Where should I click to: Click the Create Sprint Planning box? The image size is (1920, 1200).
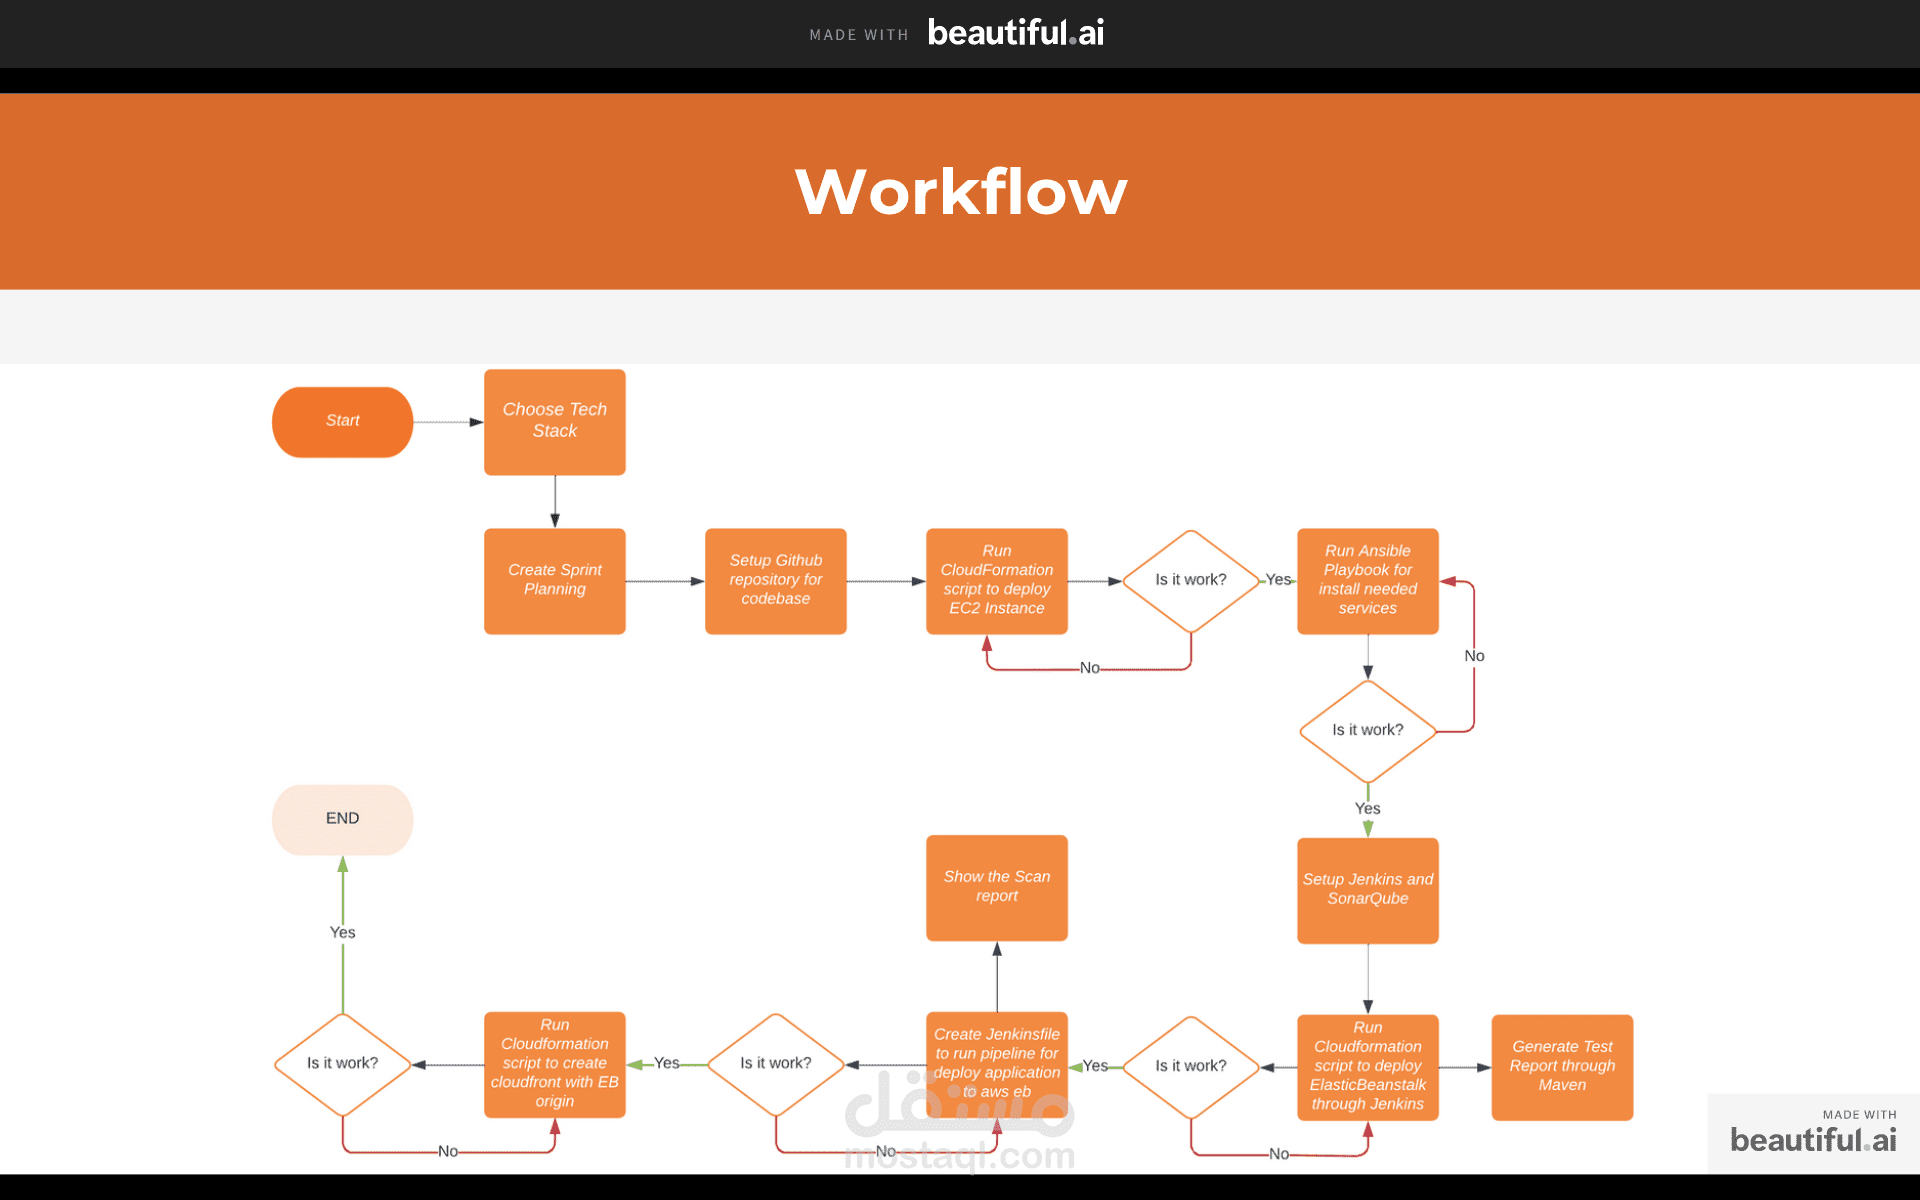pos(555,581)
